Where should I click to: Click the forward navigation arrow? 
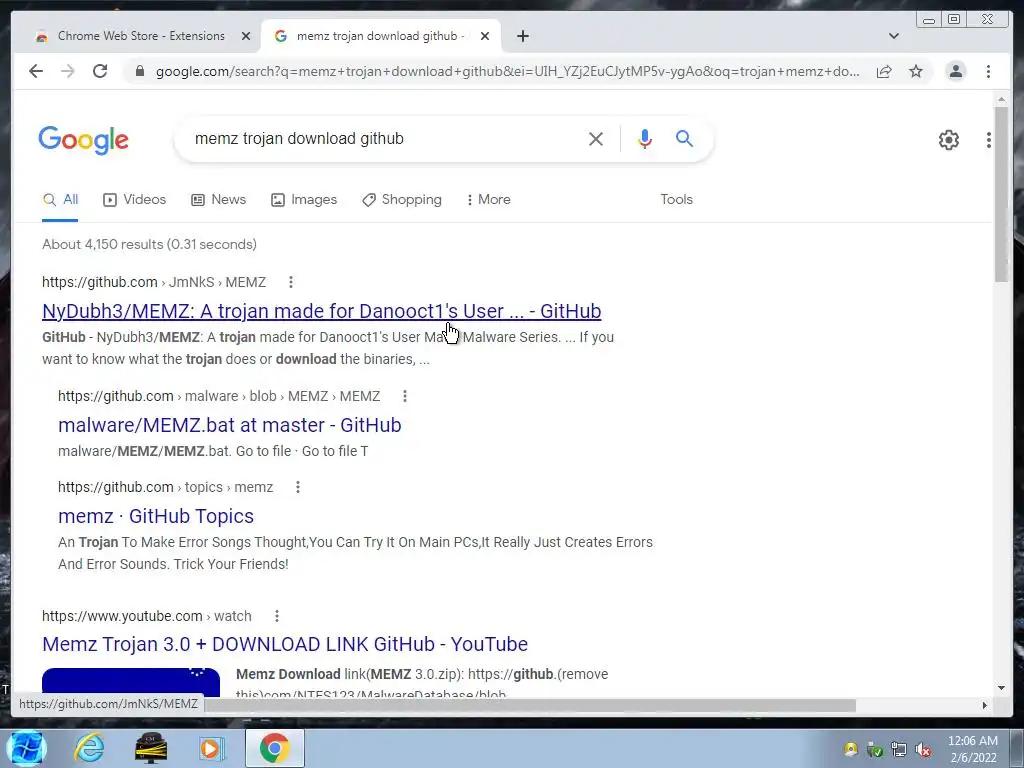(x=68, y=71)
